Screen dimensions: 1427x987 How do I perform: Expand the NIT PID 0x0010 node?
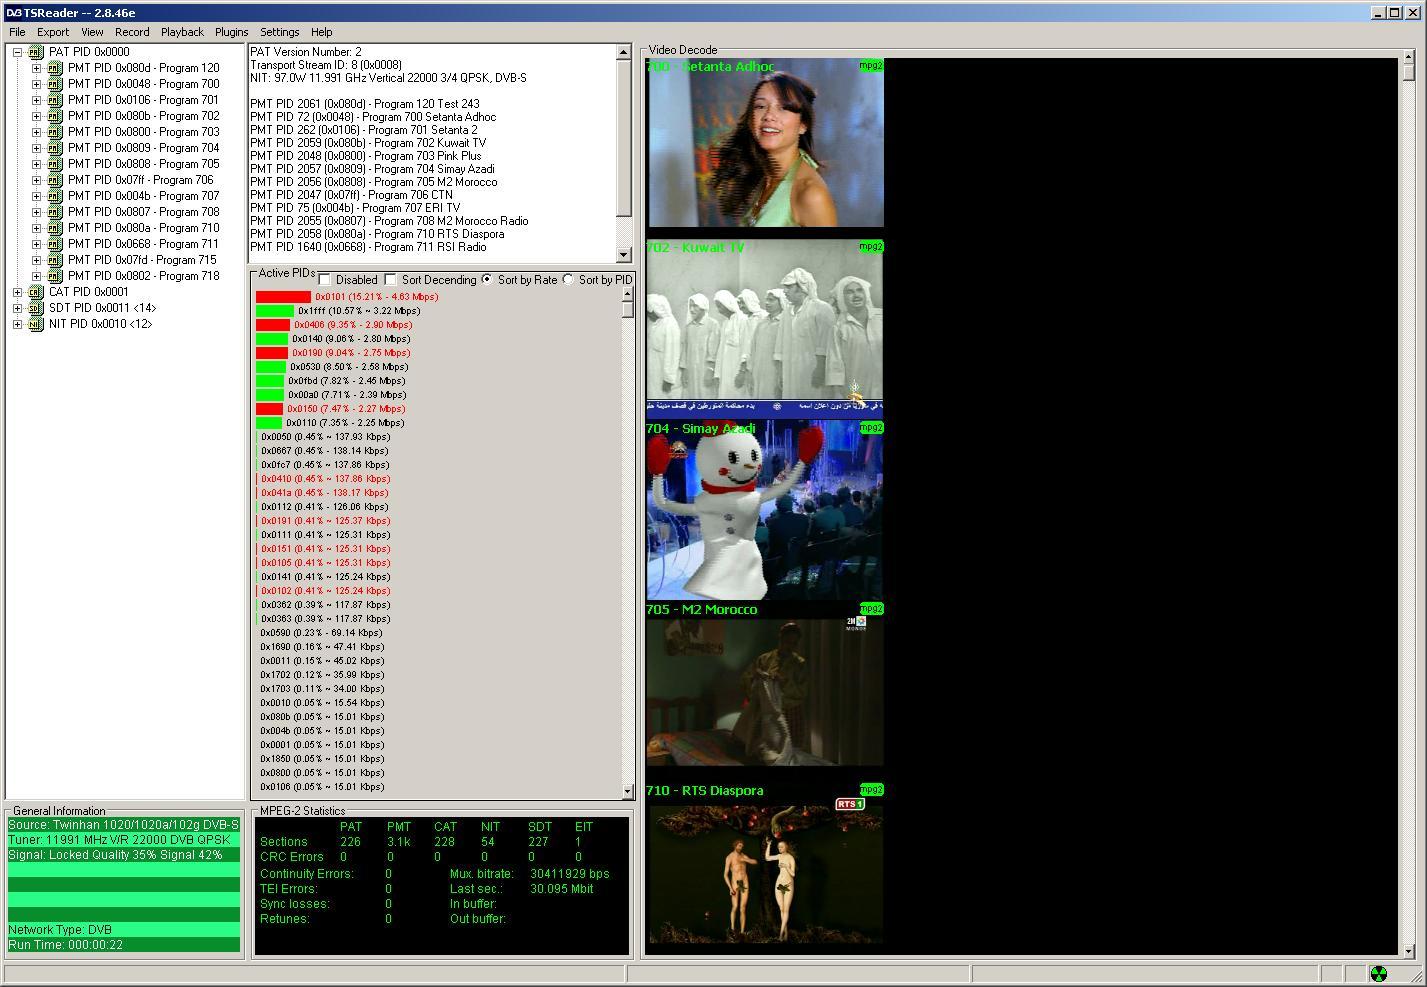coord(17,324)
